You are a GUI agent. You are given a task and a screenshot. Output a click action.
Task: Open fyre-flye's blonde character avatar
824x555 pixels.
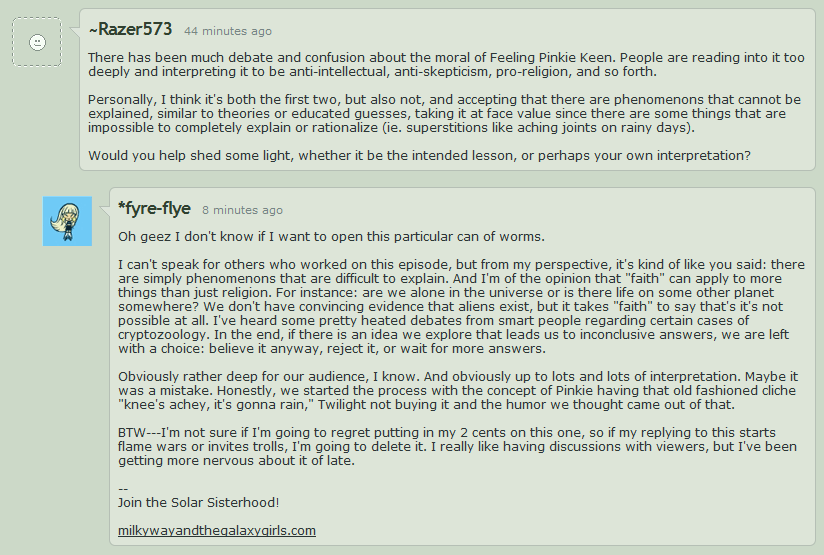pyautogui.click(x=68, y=221)
